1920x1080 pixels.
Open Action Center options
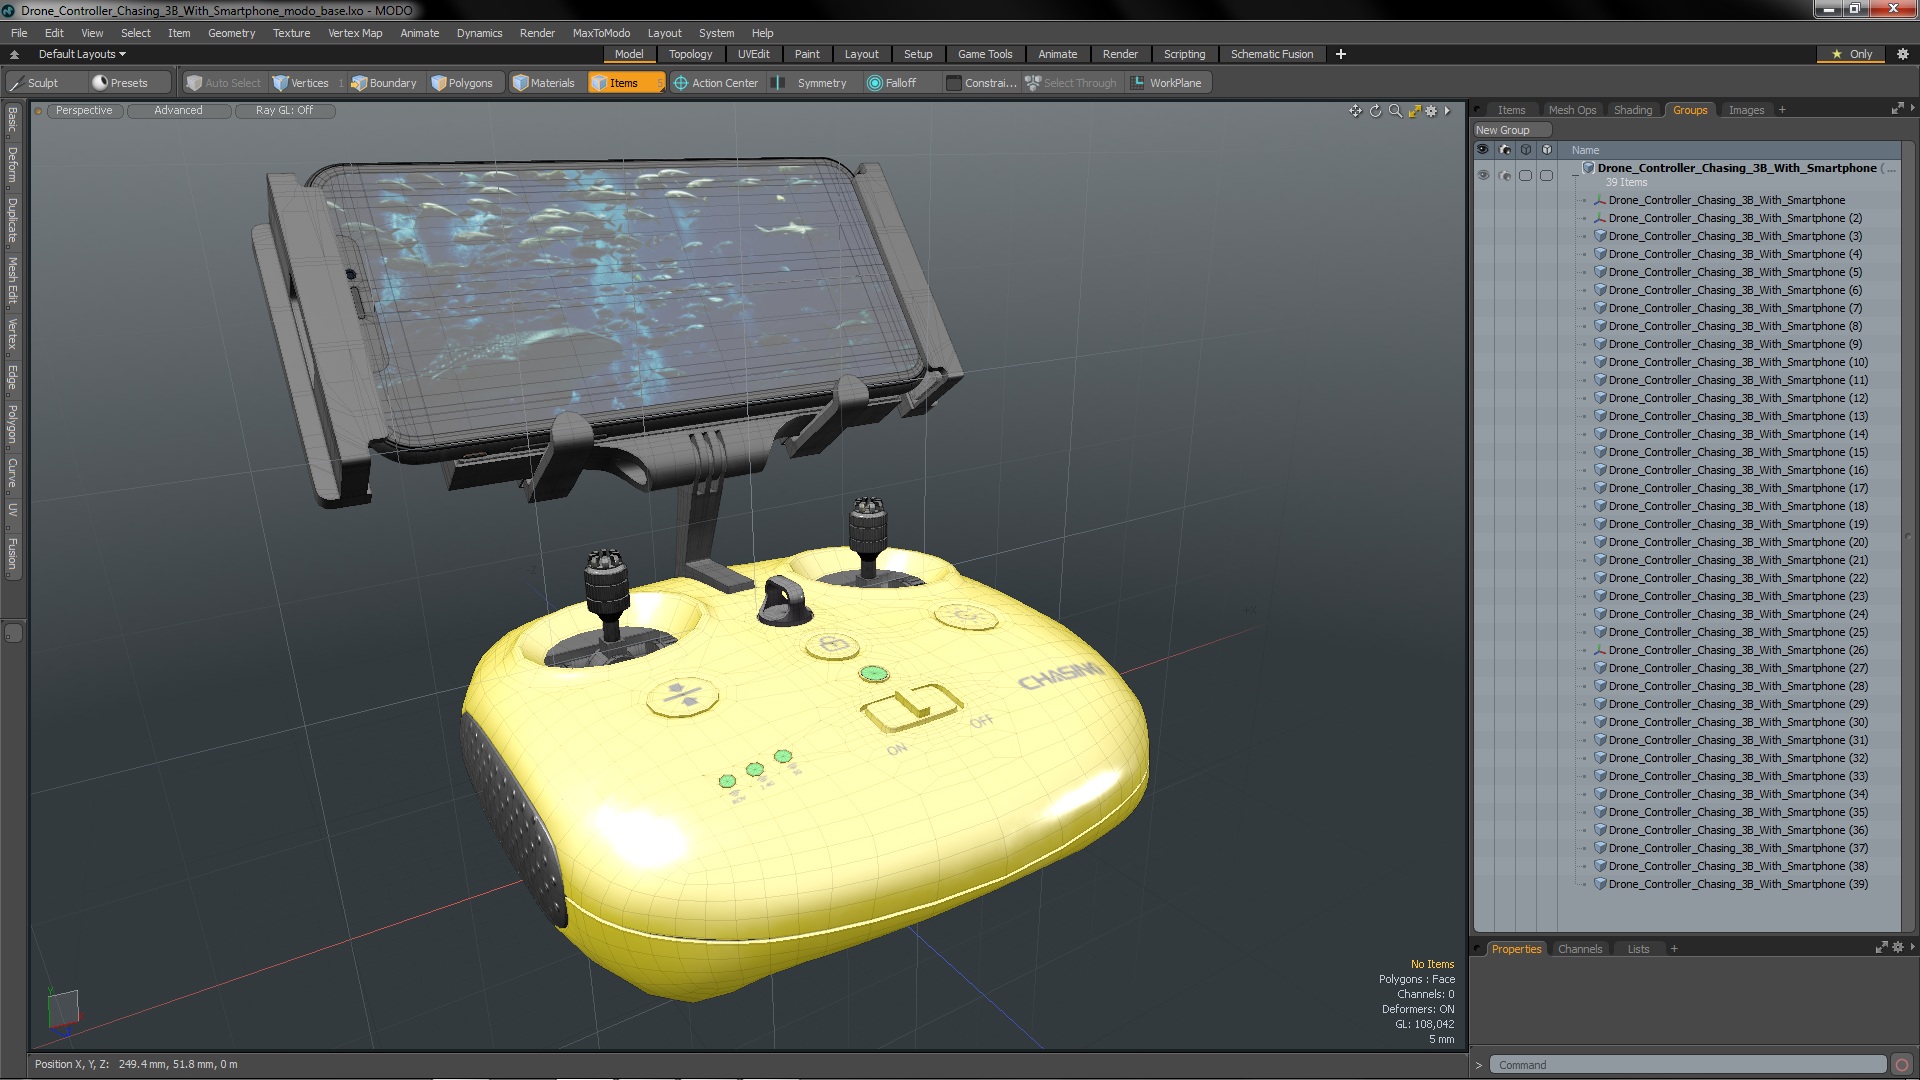pos(716,83)
